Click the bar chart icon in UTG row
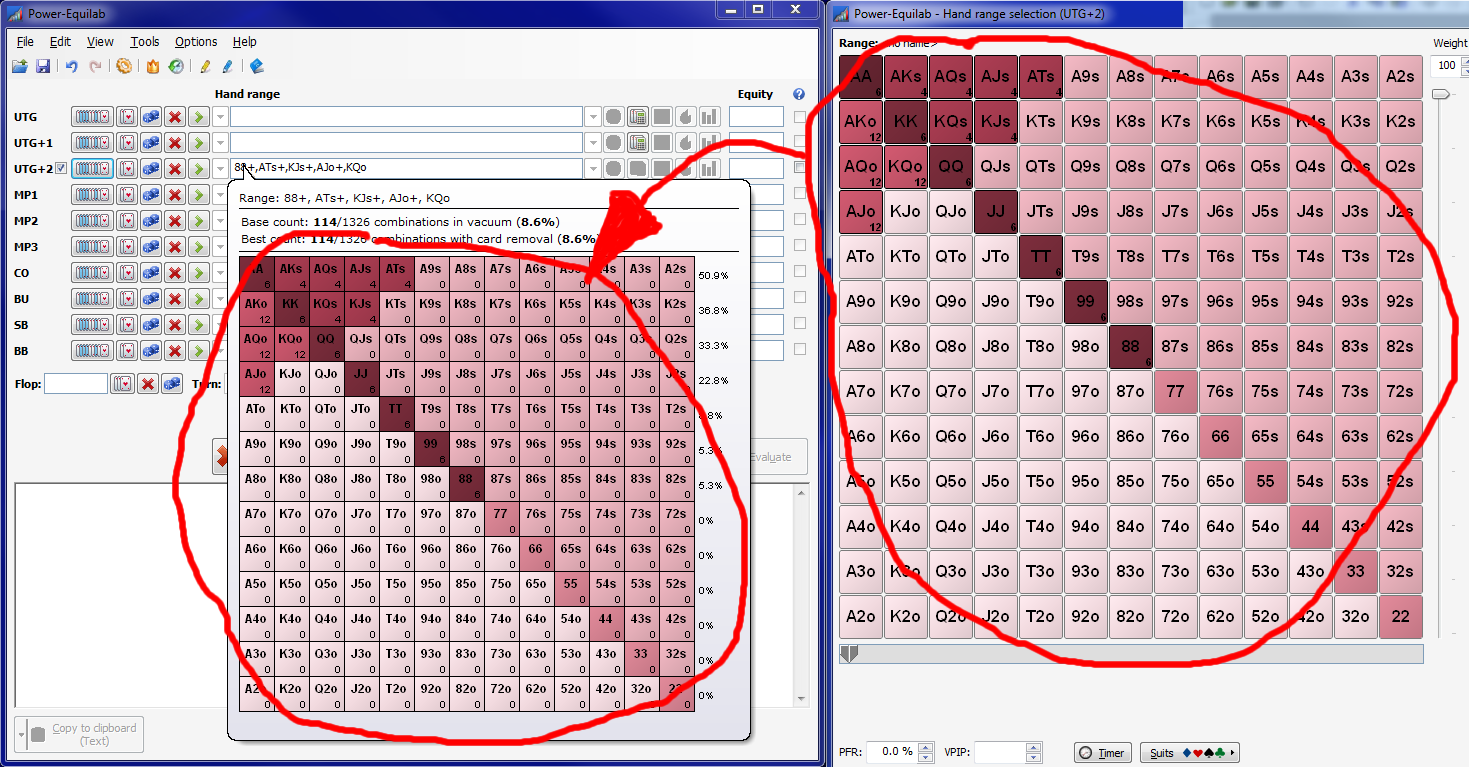This screenshot has width=1469, height=767. pos(710,117)
